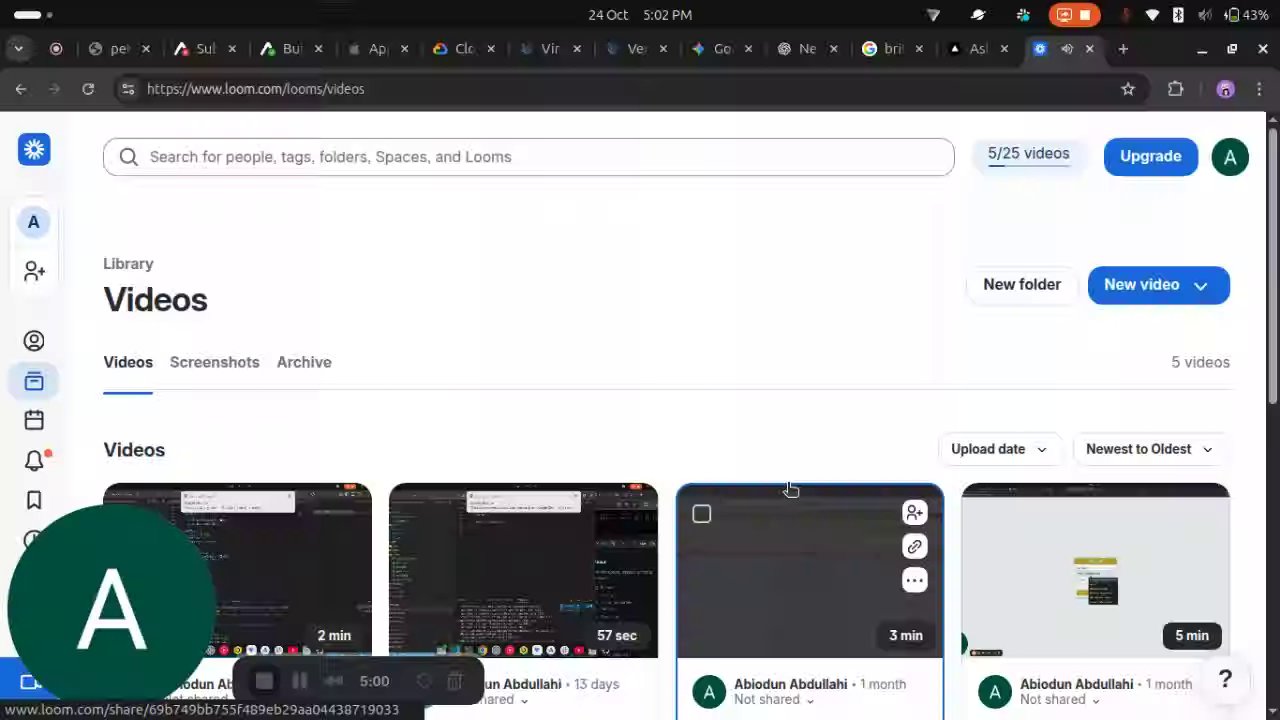
Task: Open the Newest to Oldest sort dropdown
Action: [1150, 449]
